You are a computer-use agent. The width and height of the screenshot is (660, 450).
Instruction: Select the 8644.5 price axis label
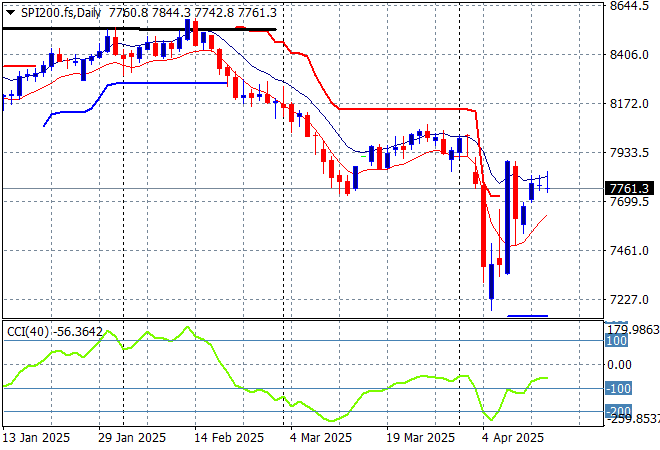(629, 6)
